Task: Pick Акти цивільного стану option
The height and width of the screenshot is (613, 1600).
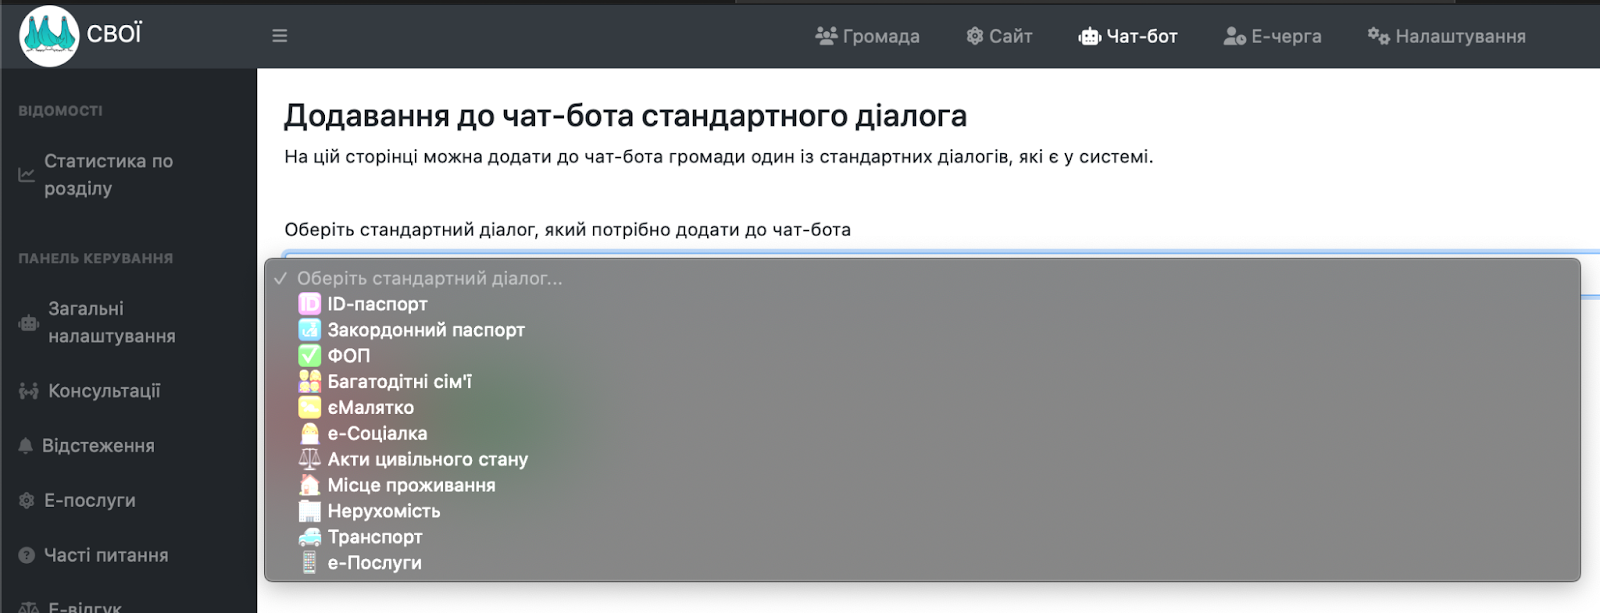Action: pyautogui.click(x=427, y=460)
